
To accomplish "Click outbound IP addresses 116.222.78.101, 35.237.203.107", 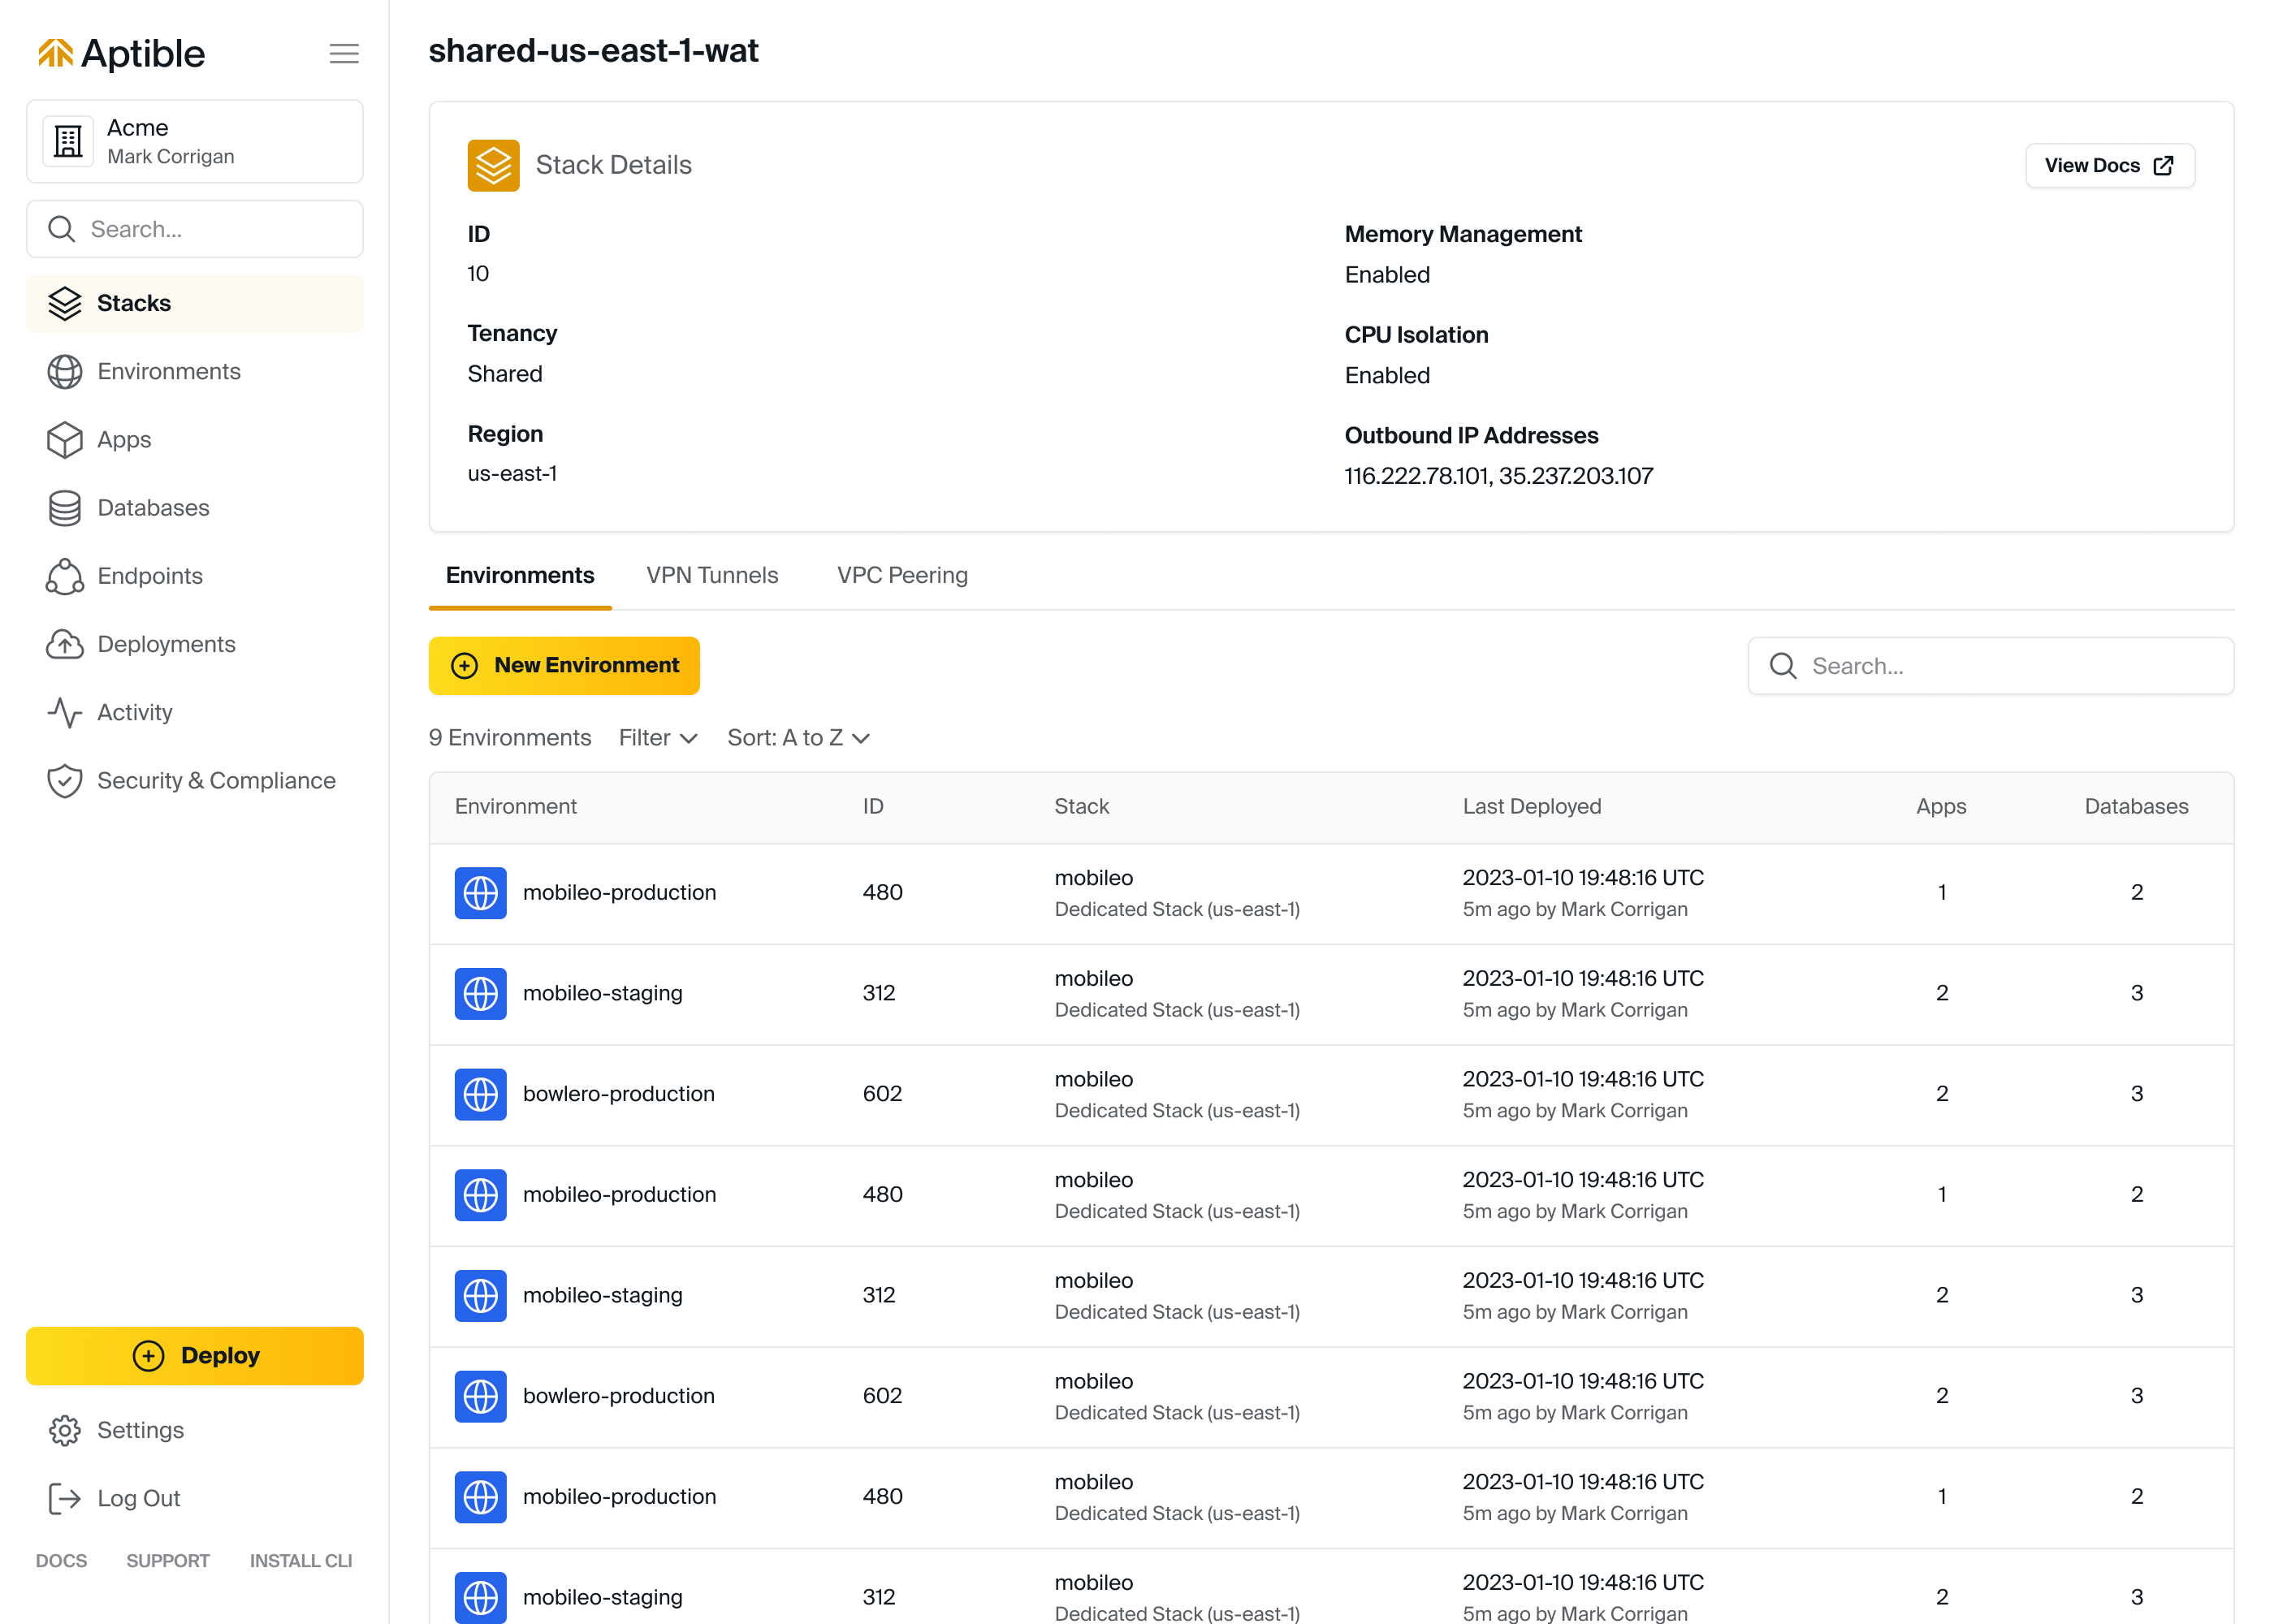I will tap(1499, 476).
